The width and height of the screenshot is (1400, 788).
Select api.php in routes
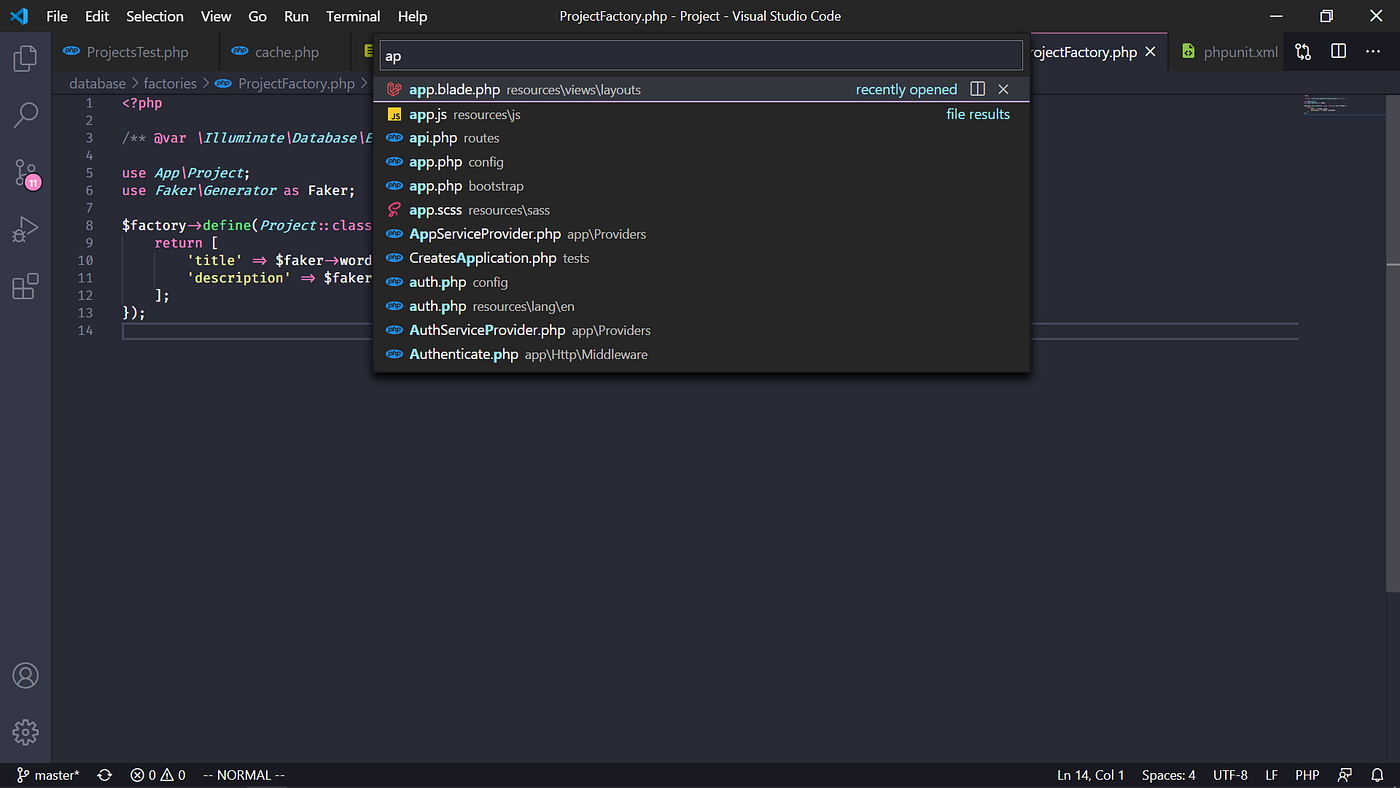point(701,138)
